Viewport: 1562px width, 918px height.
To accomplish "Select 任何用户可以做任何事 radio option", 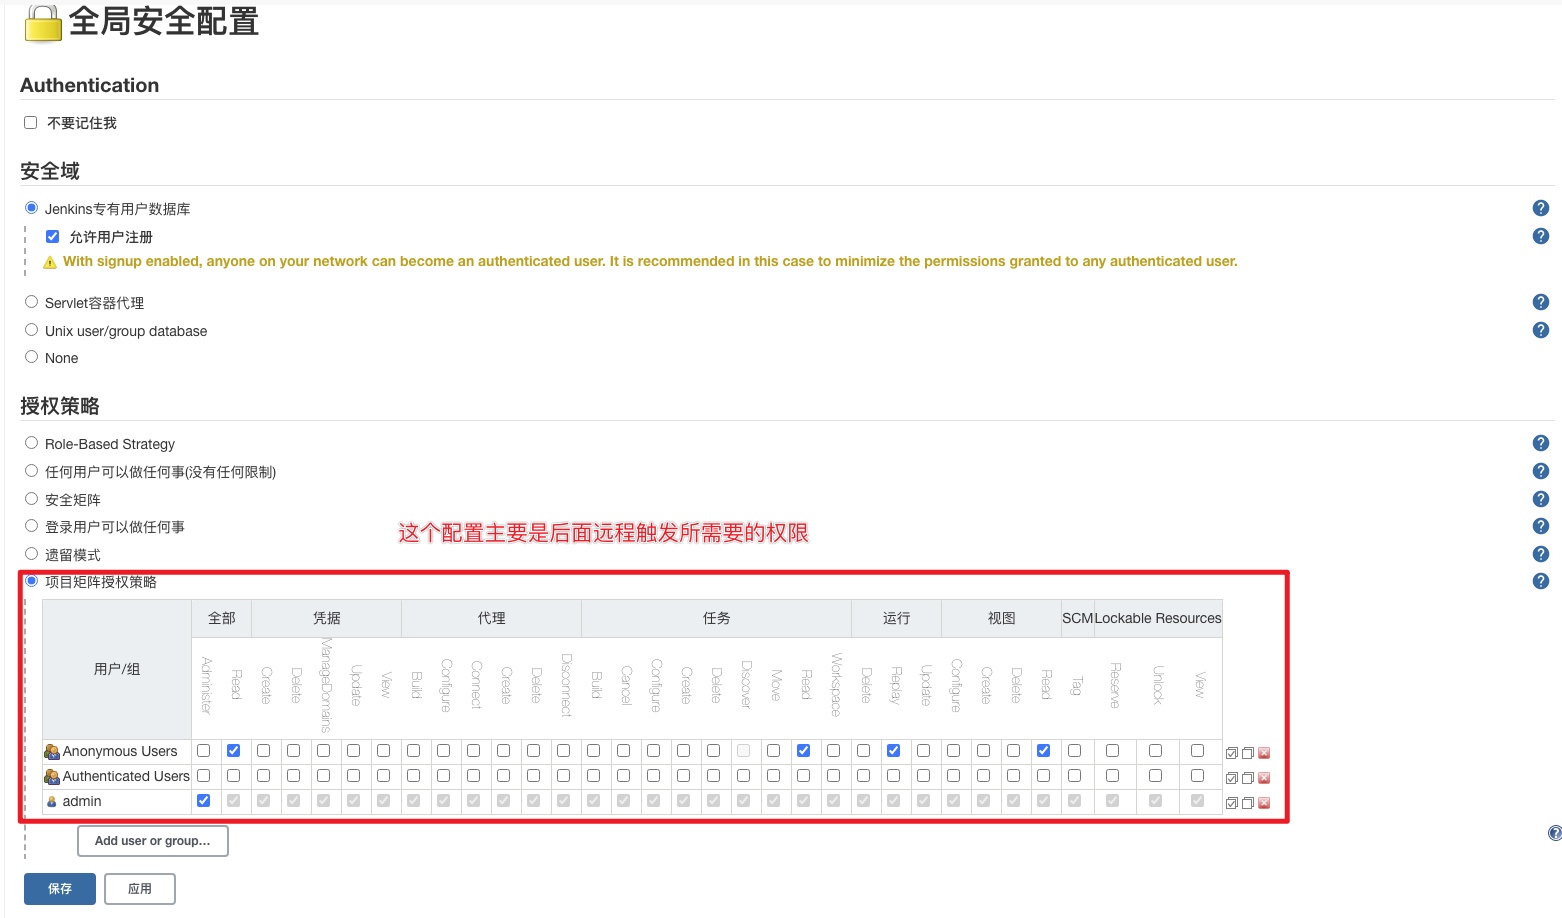I will pos(31,471).
